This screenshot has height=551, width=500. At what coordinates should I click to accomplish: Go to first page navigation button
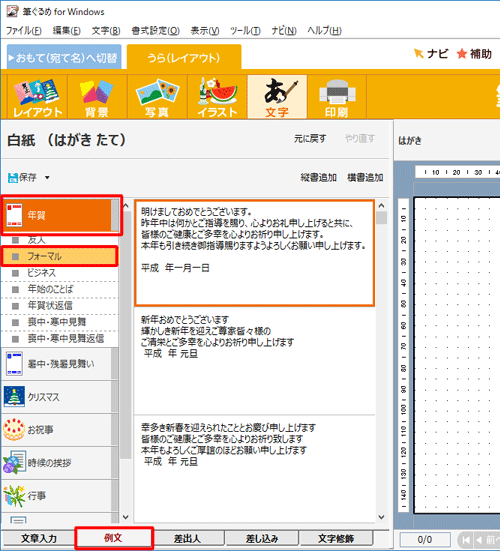pyautogui.click(x=466, y=539)
